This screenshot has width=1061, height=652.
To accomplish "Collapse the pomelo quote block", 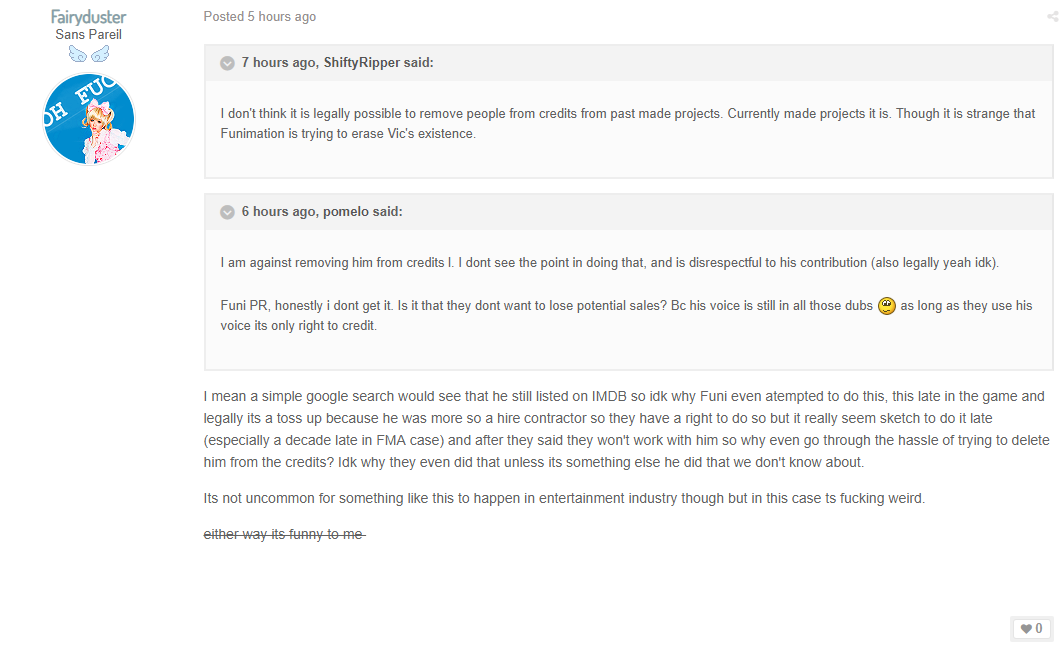I will tap(227, 212).
